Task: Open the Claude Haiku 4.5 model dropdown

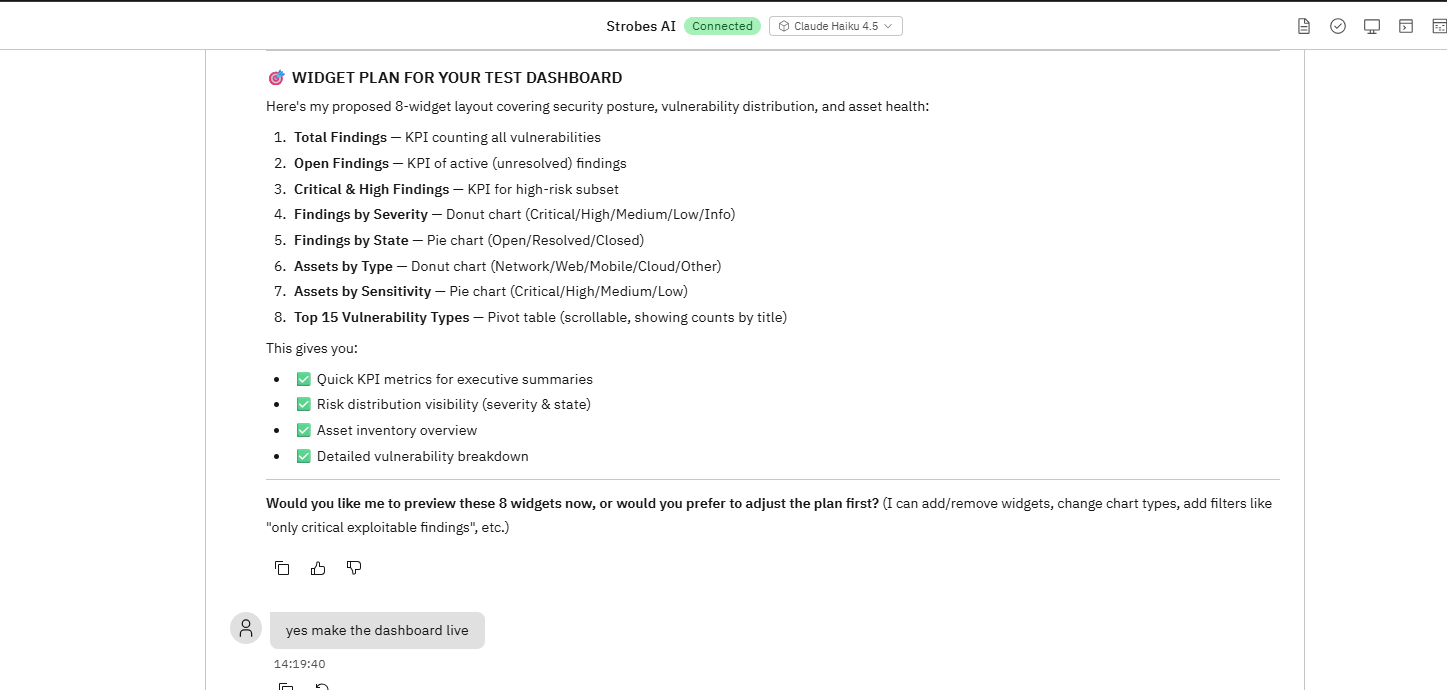Action: point(836,26)
